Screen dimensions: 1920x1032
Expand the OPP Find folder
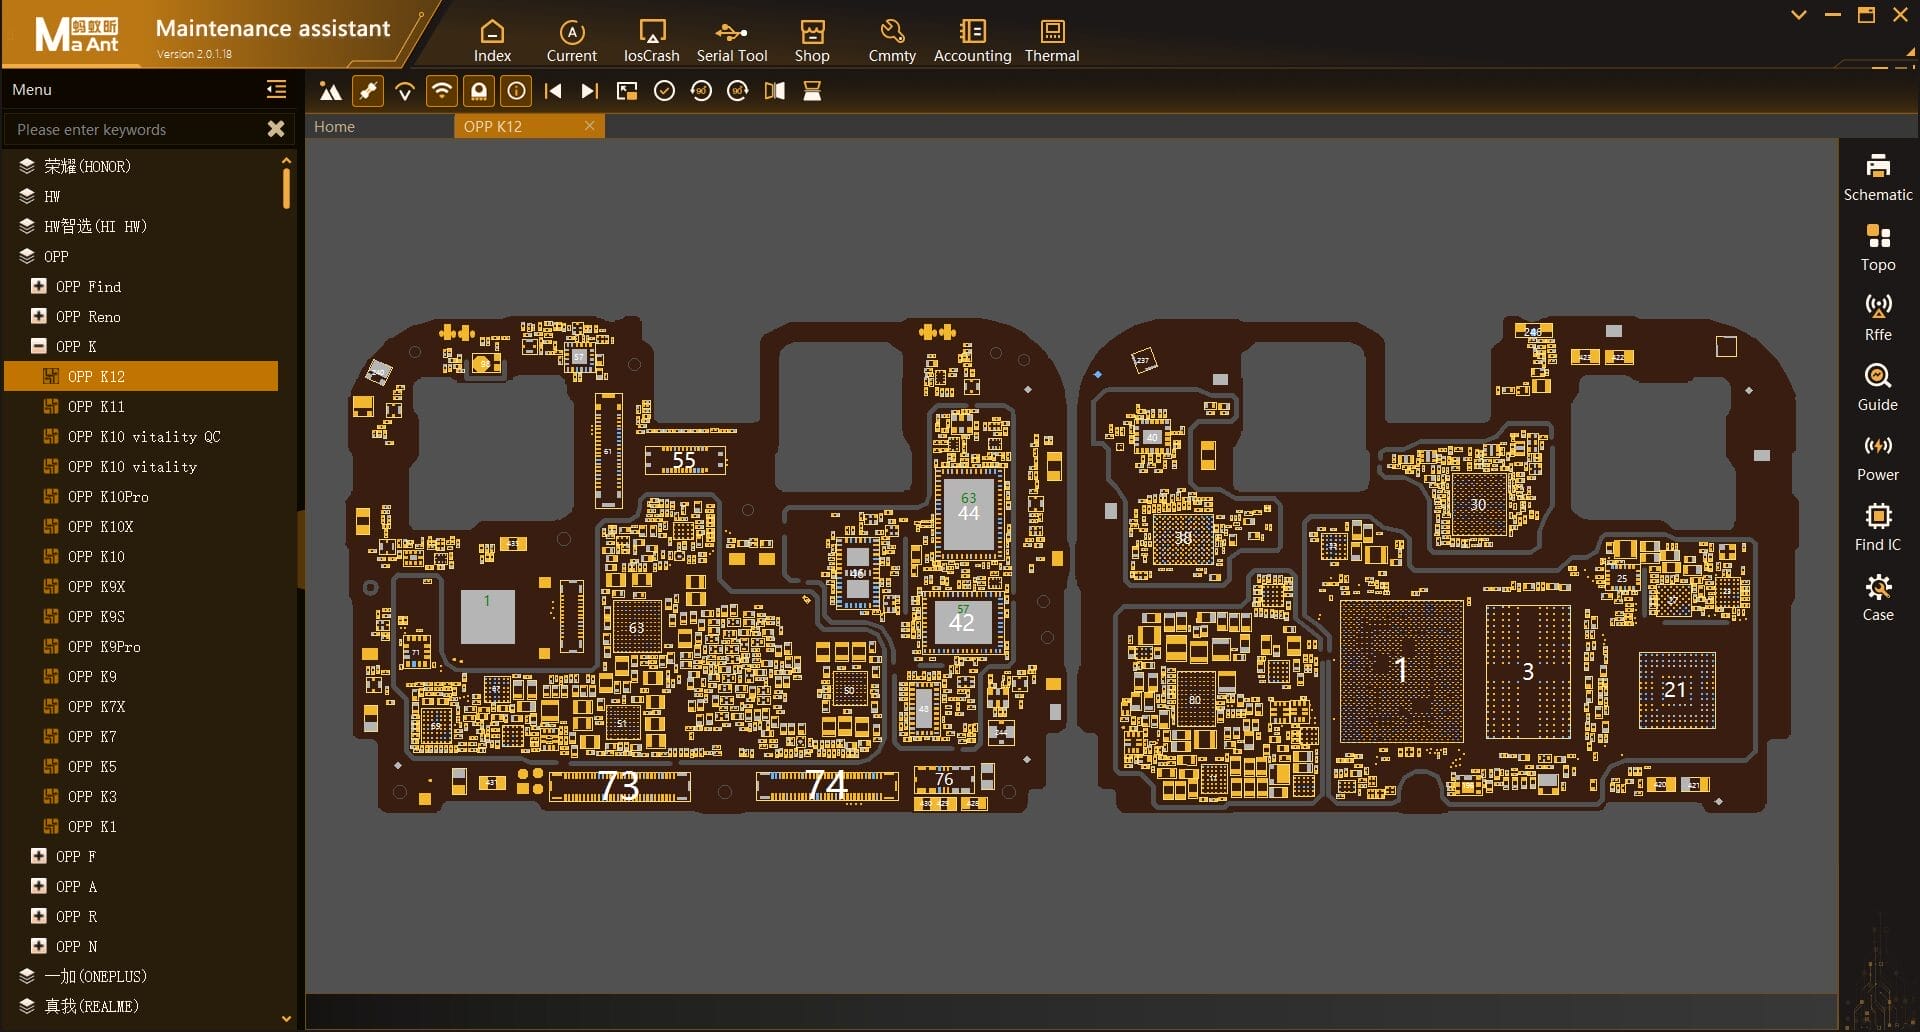[39, 287]
